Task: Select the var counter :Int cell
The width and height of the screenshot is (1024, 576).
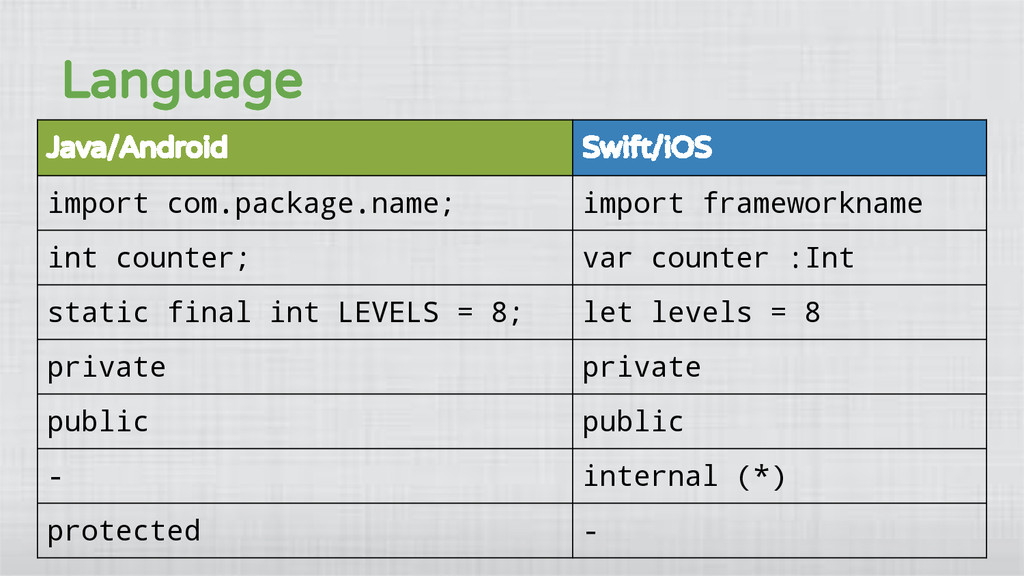Action: tap(779, 258)
